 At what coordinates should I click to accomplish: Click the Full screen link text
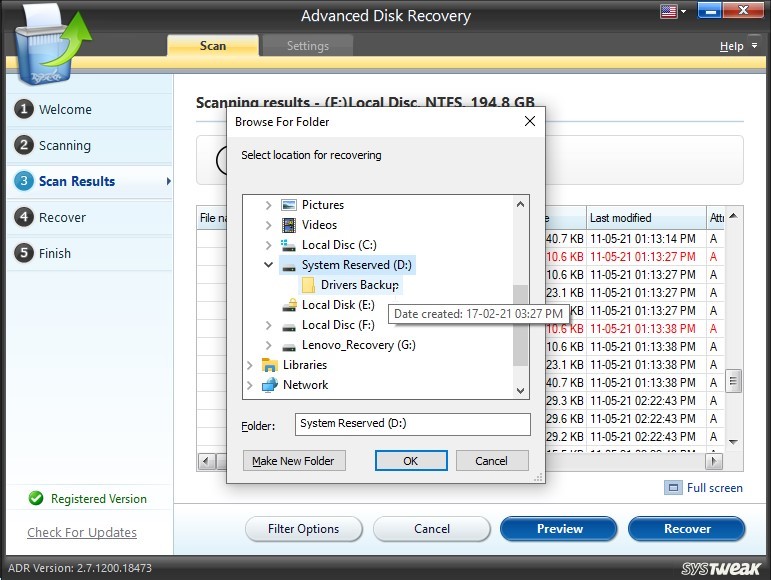point(714,488)
